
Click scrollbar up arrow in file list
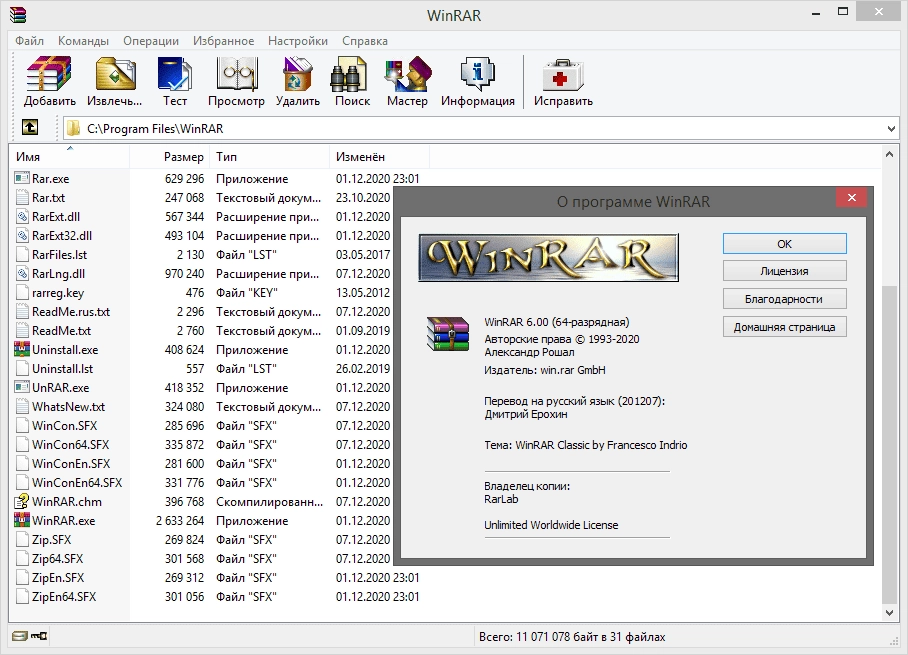pos(889,154)
